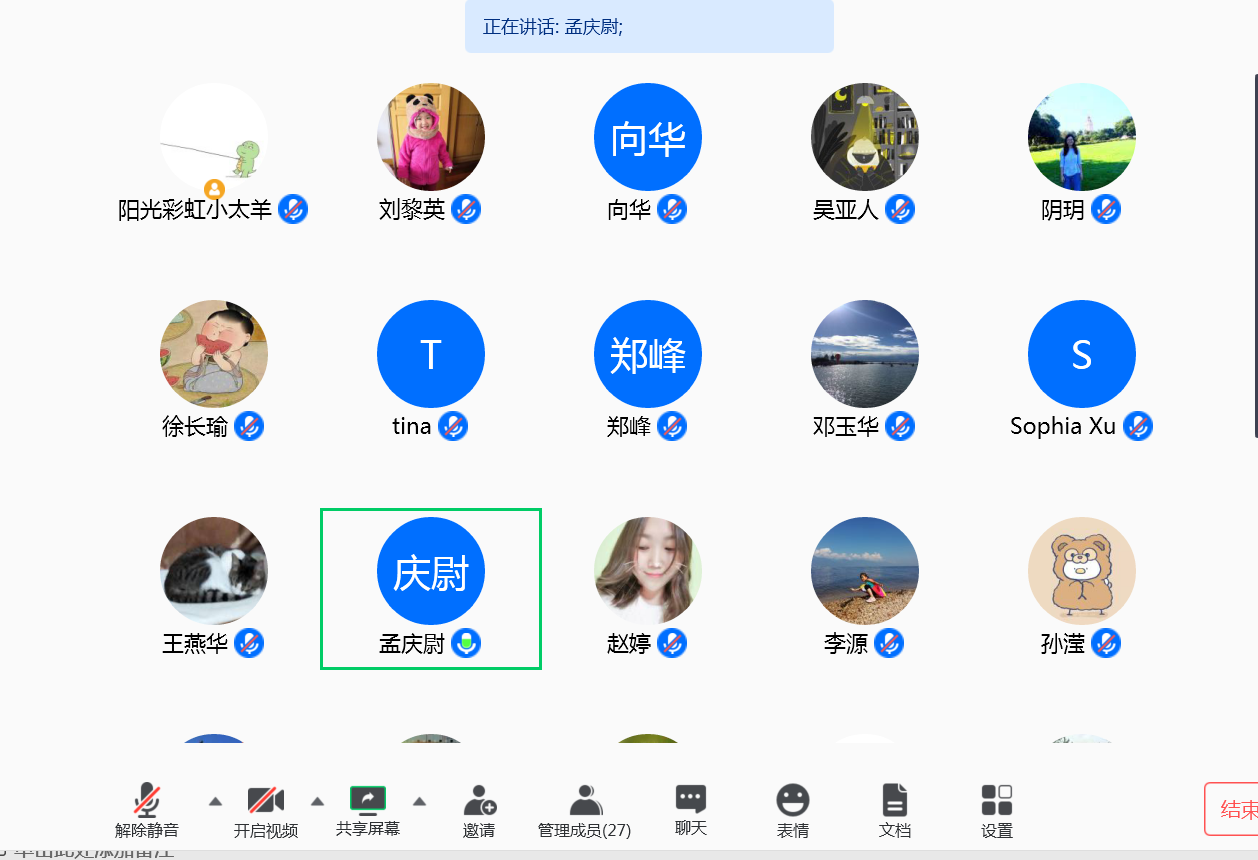This screenshot has width=1258, height=860.
Task: Select the 向华 blue avatar circle
Action: [x=648, y=137]
